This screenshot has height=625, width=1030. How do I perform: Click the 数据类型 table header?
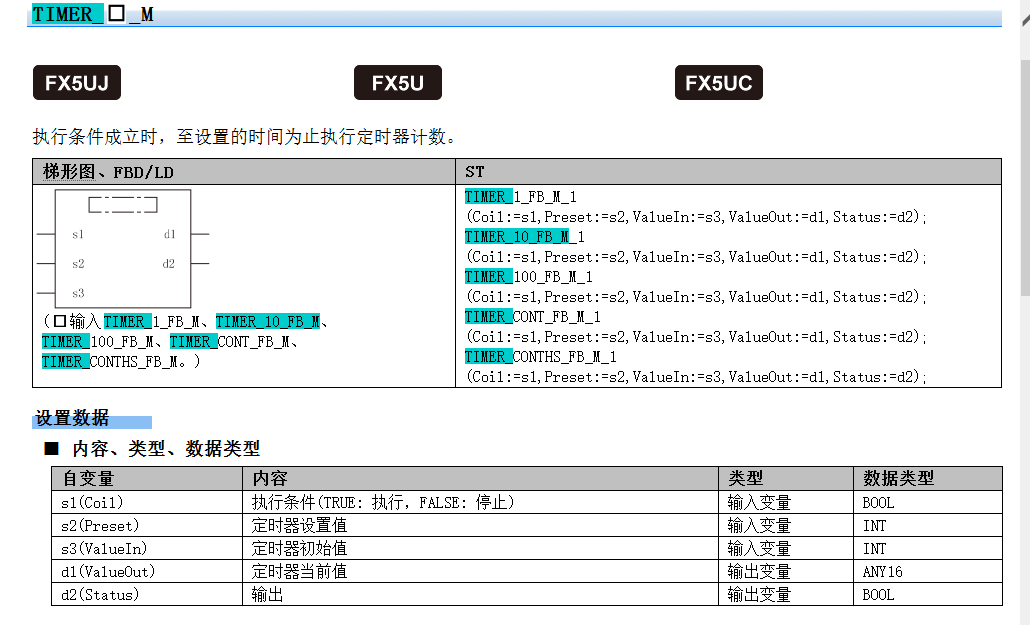(898, 478)
